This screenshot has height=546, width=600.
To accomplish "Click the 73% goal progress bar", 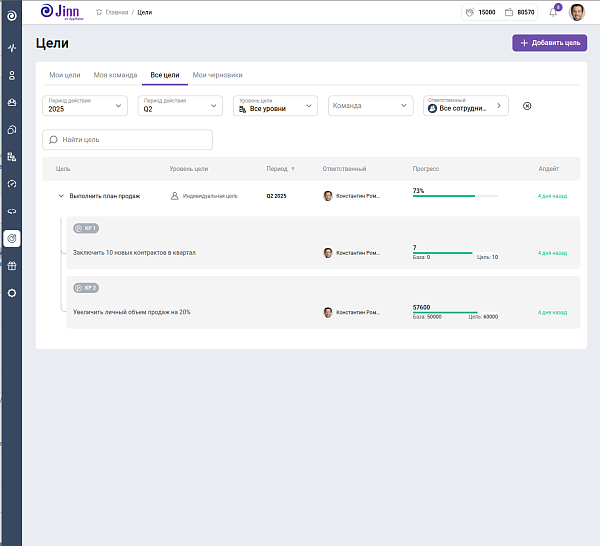I will coord(455,196).
